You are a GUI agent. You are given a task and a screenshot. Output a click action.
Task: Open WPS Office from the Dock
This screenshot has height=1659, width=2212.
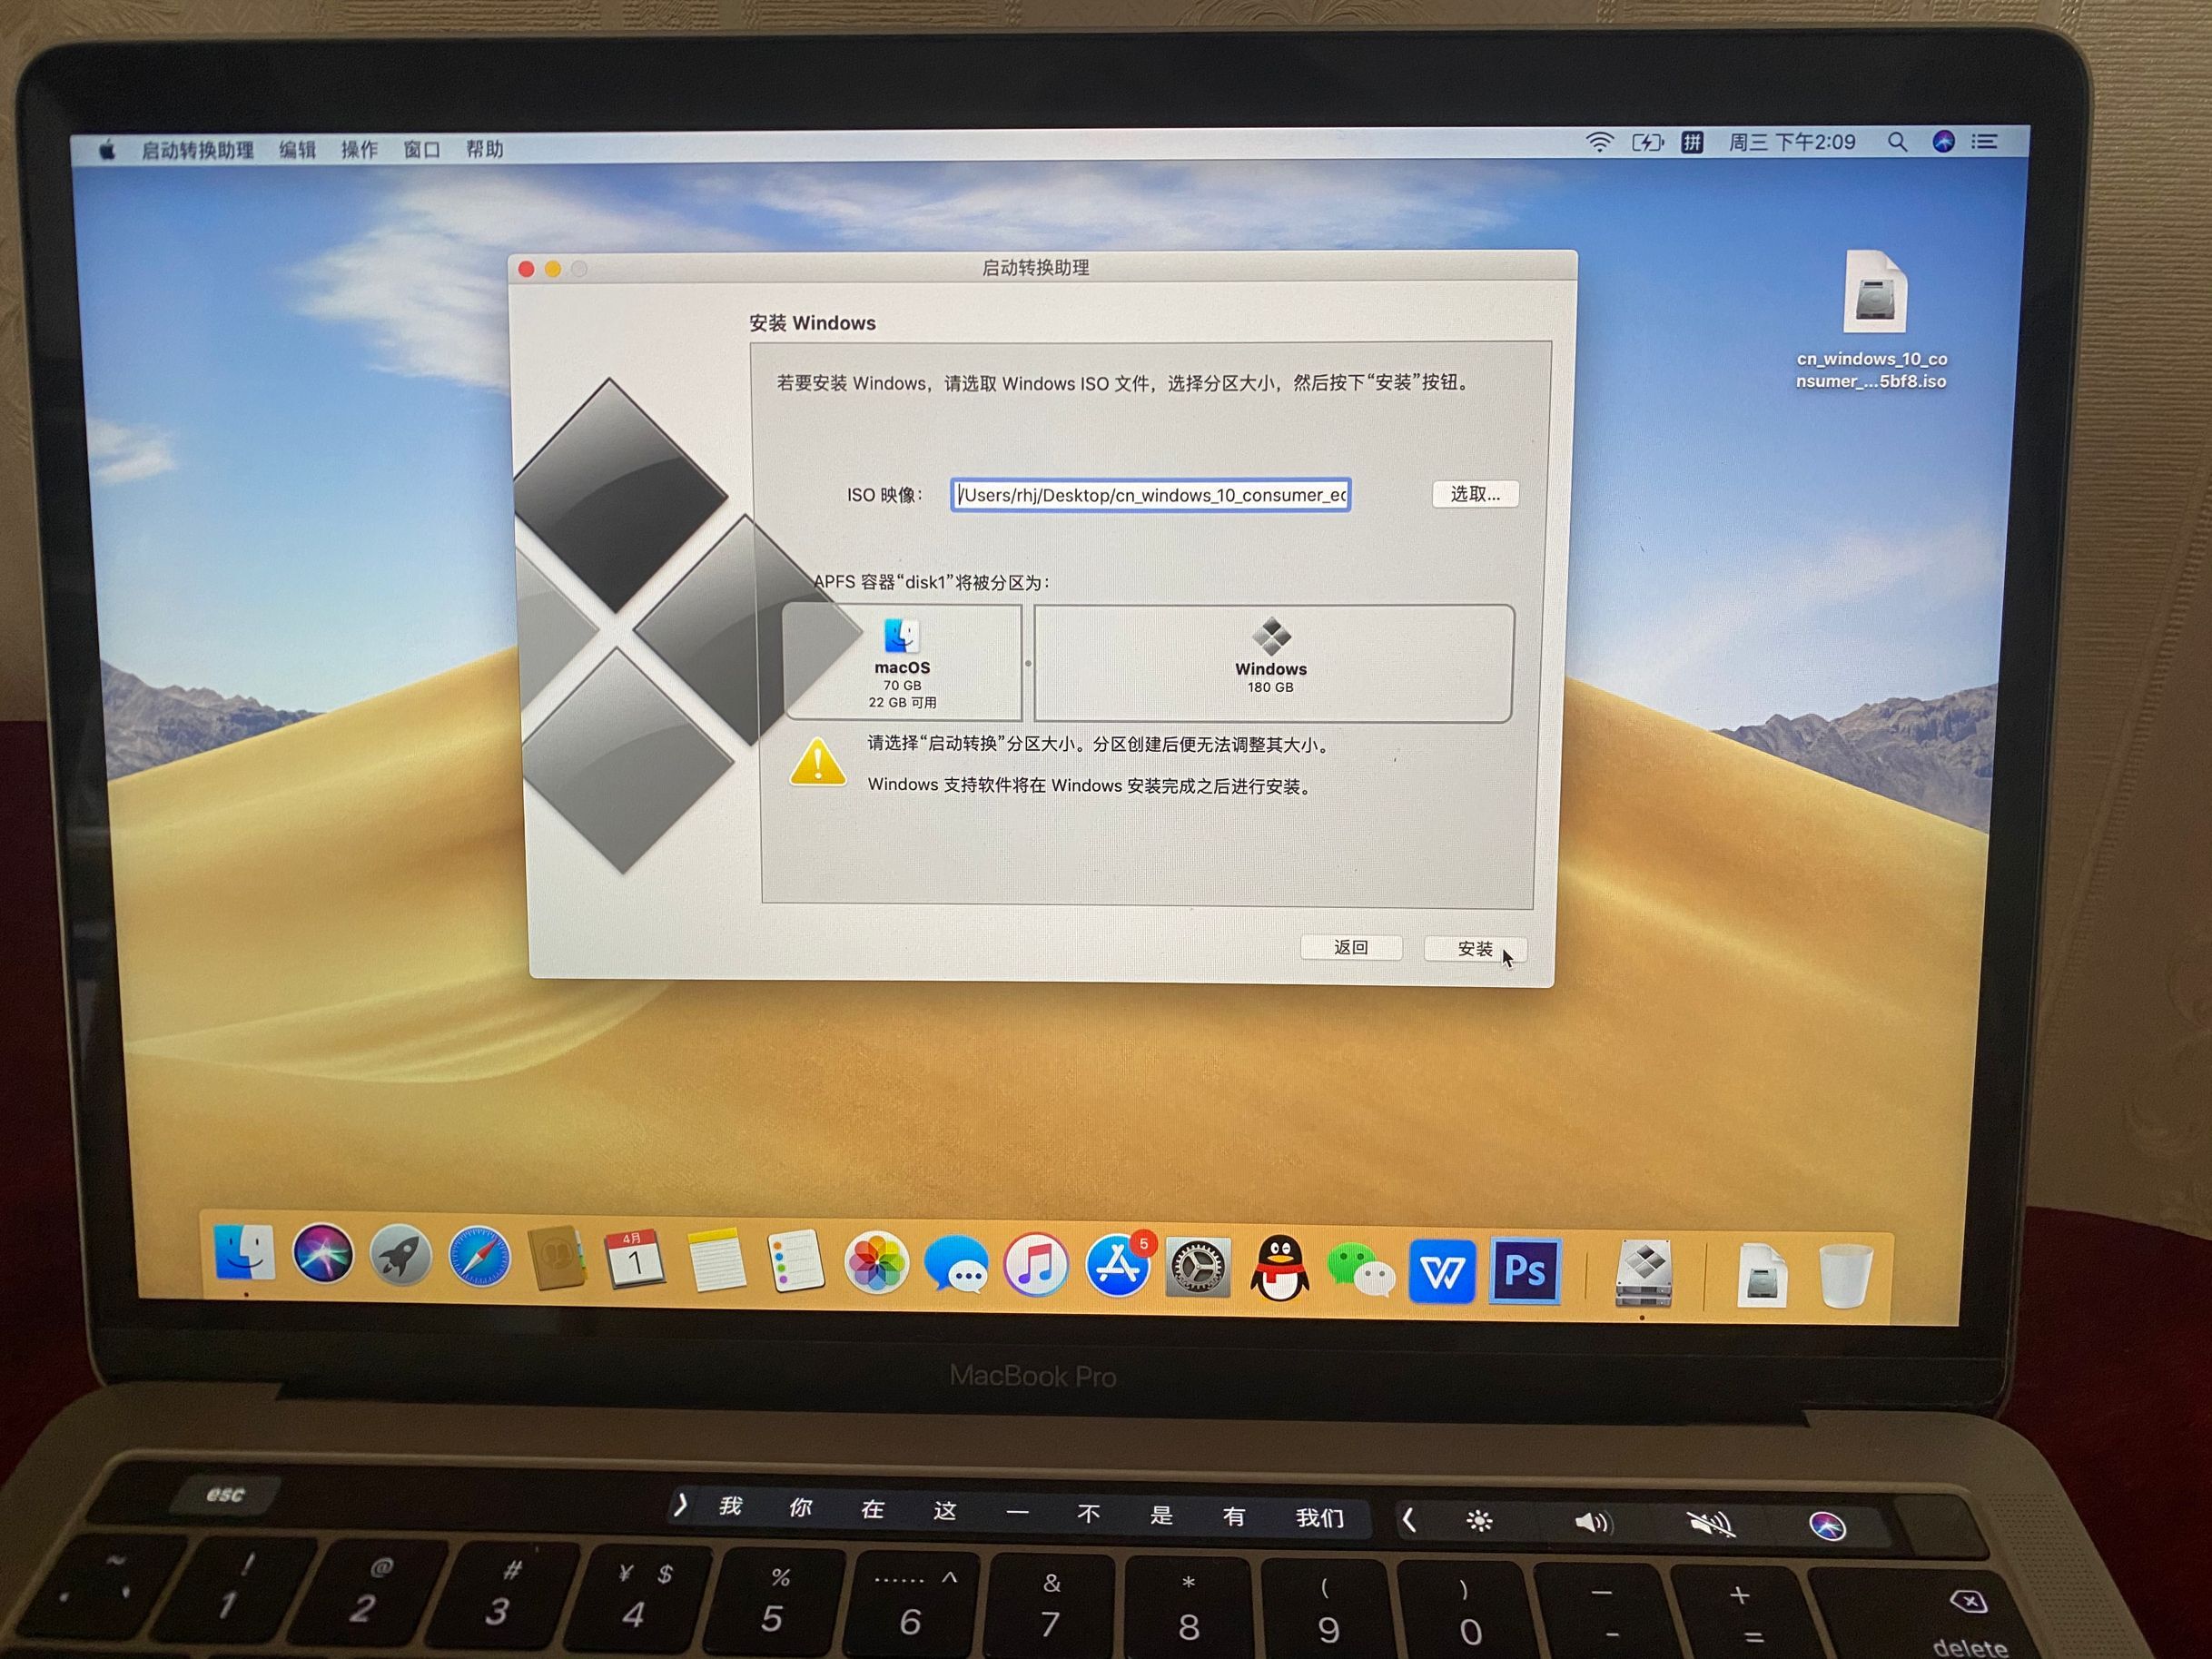point(1440,1271)
